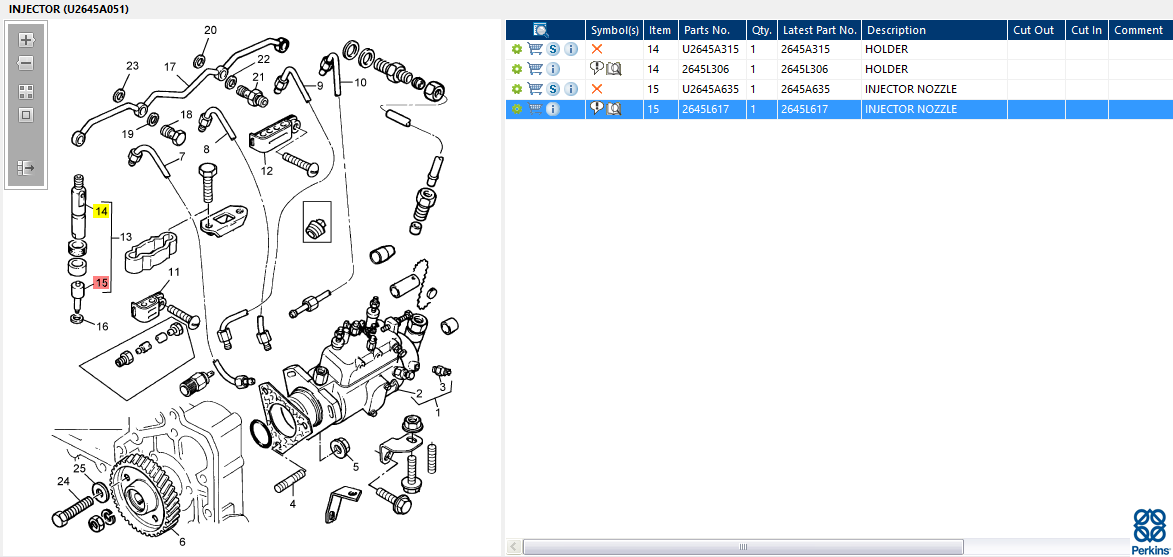Click orange X symbol for U2645A635

coord(596,90)
